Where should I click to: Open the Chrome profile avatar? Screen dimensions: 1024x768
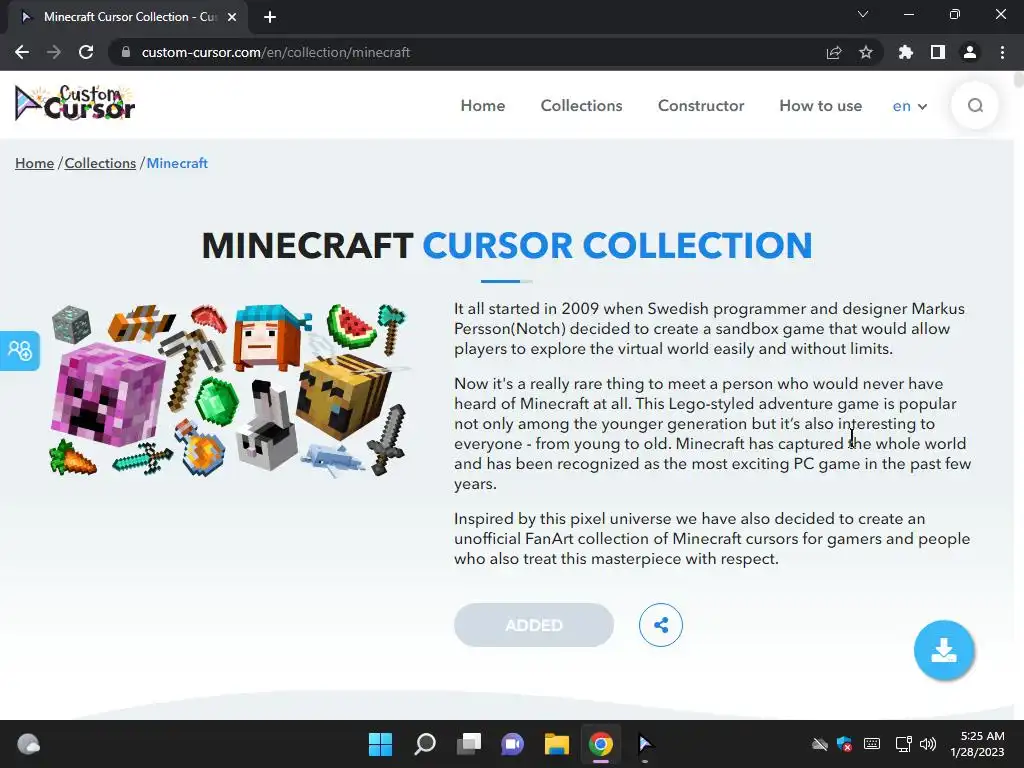click(x=970, y=52)
